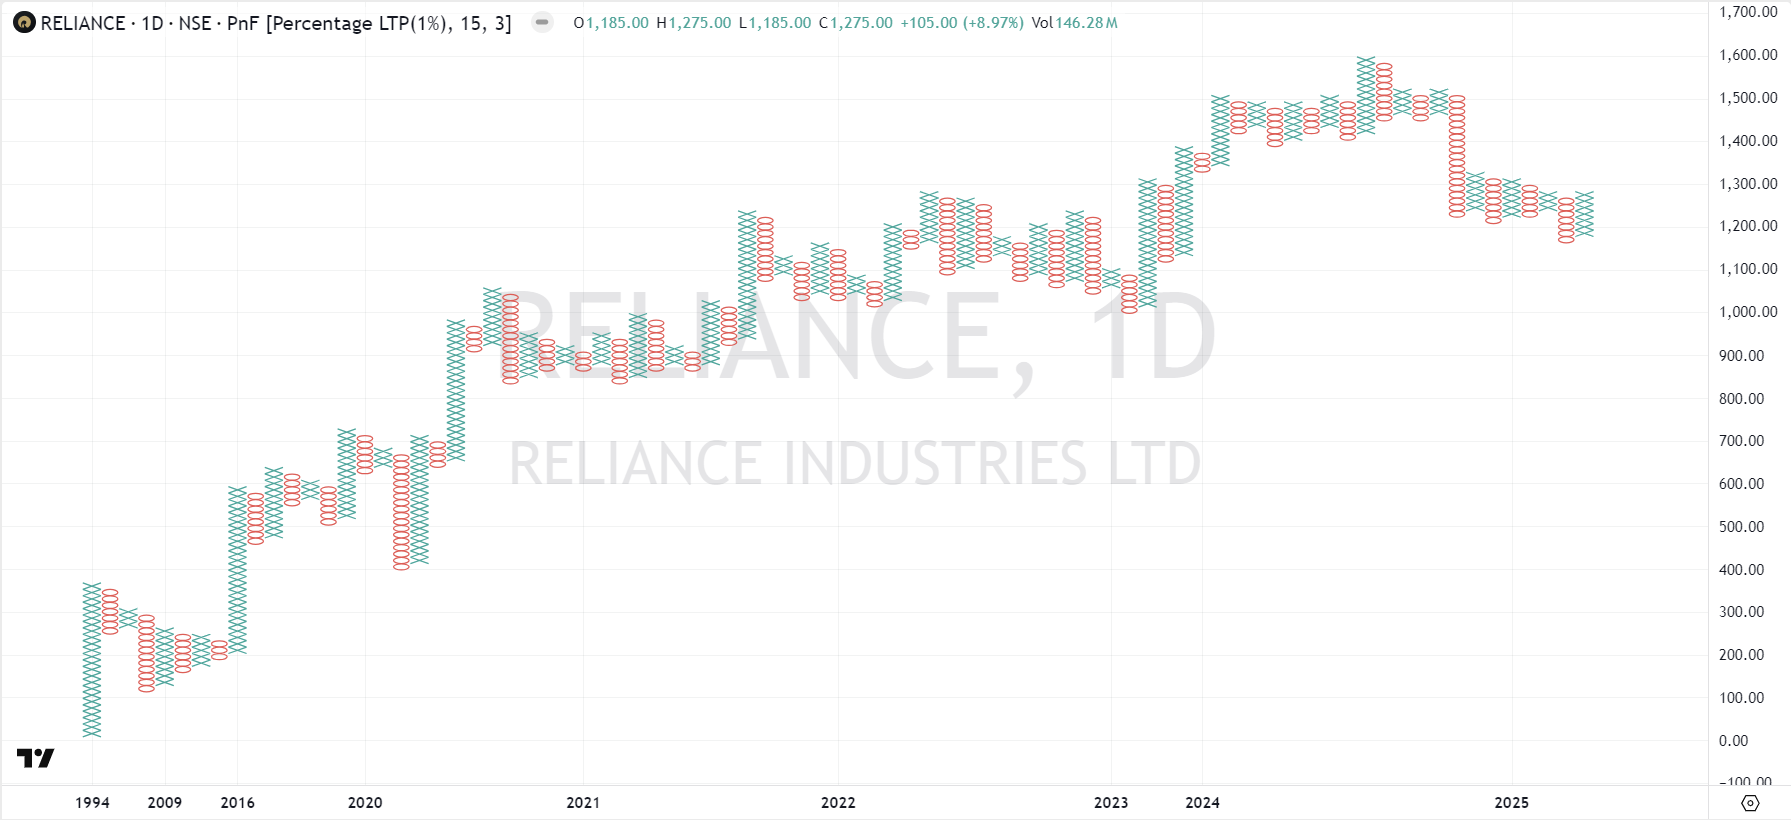
Task: Click the 300.00 price axis label
Action: (1741, 612)
